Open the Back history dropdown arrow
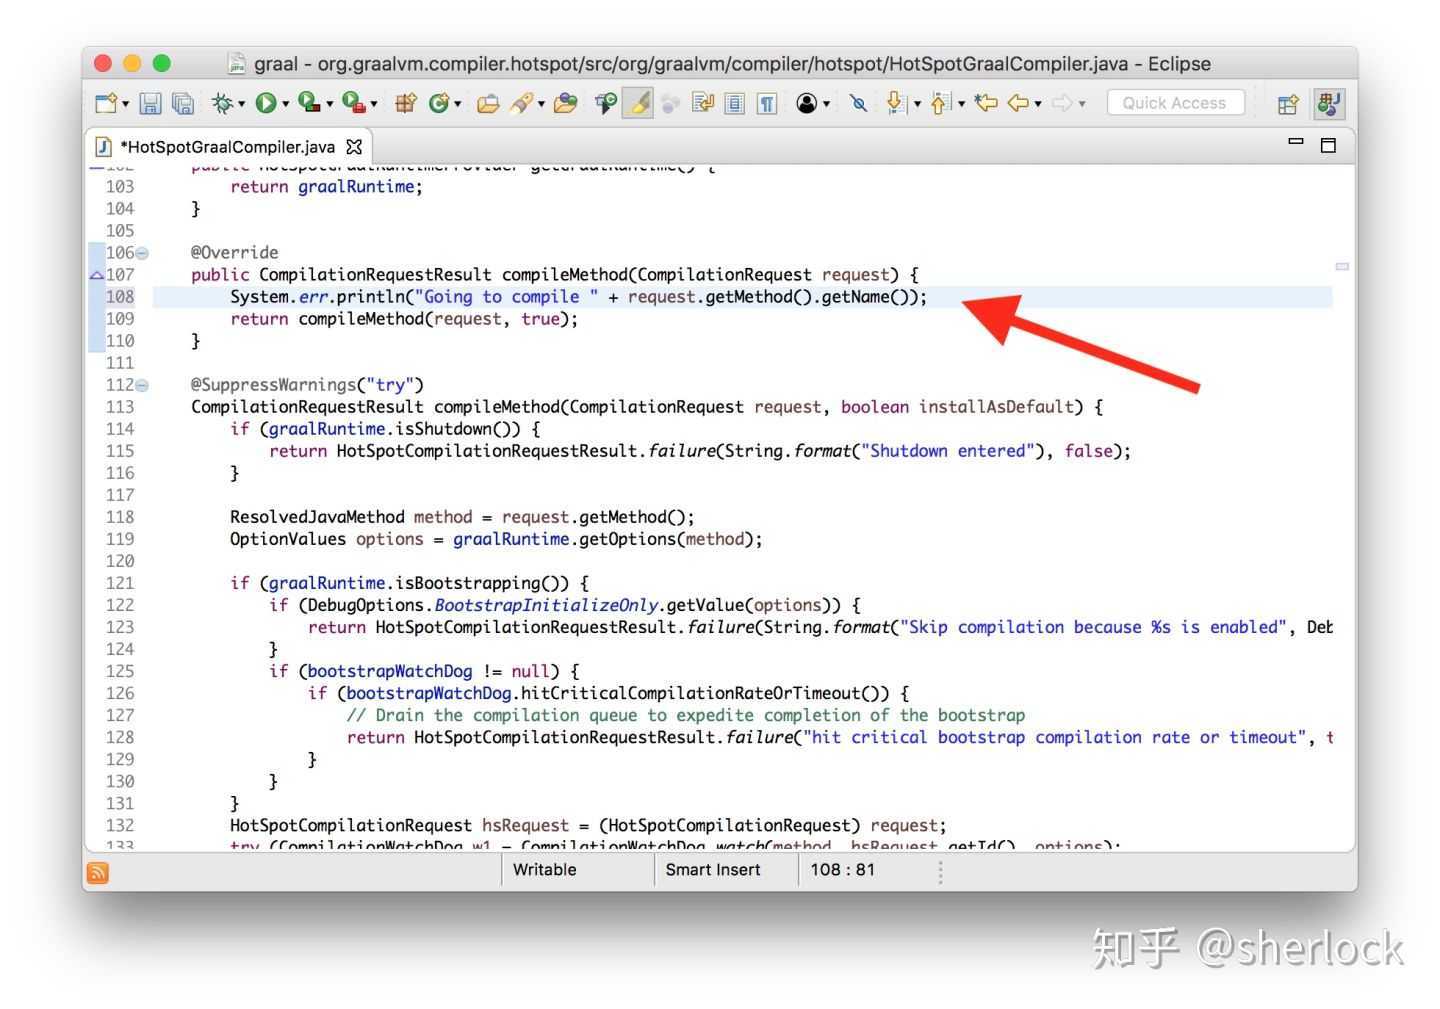 click(1038, 104)
